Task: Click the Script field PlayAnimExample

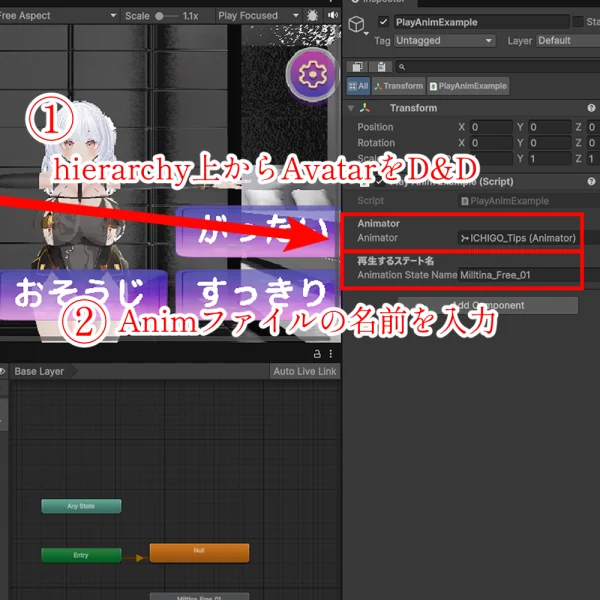Action: (x=529, y=201)
